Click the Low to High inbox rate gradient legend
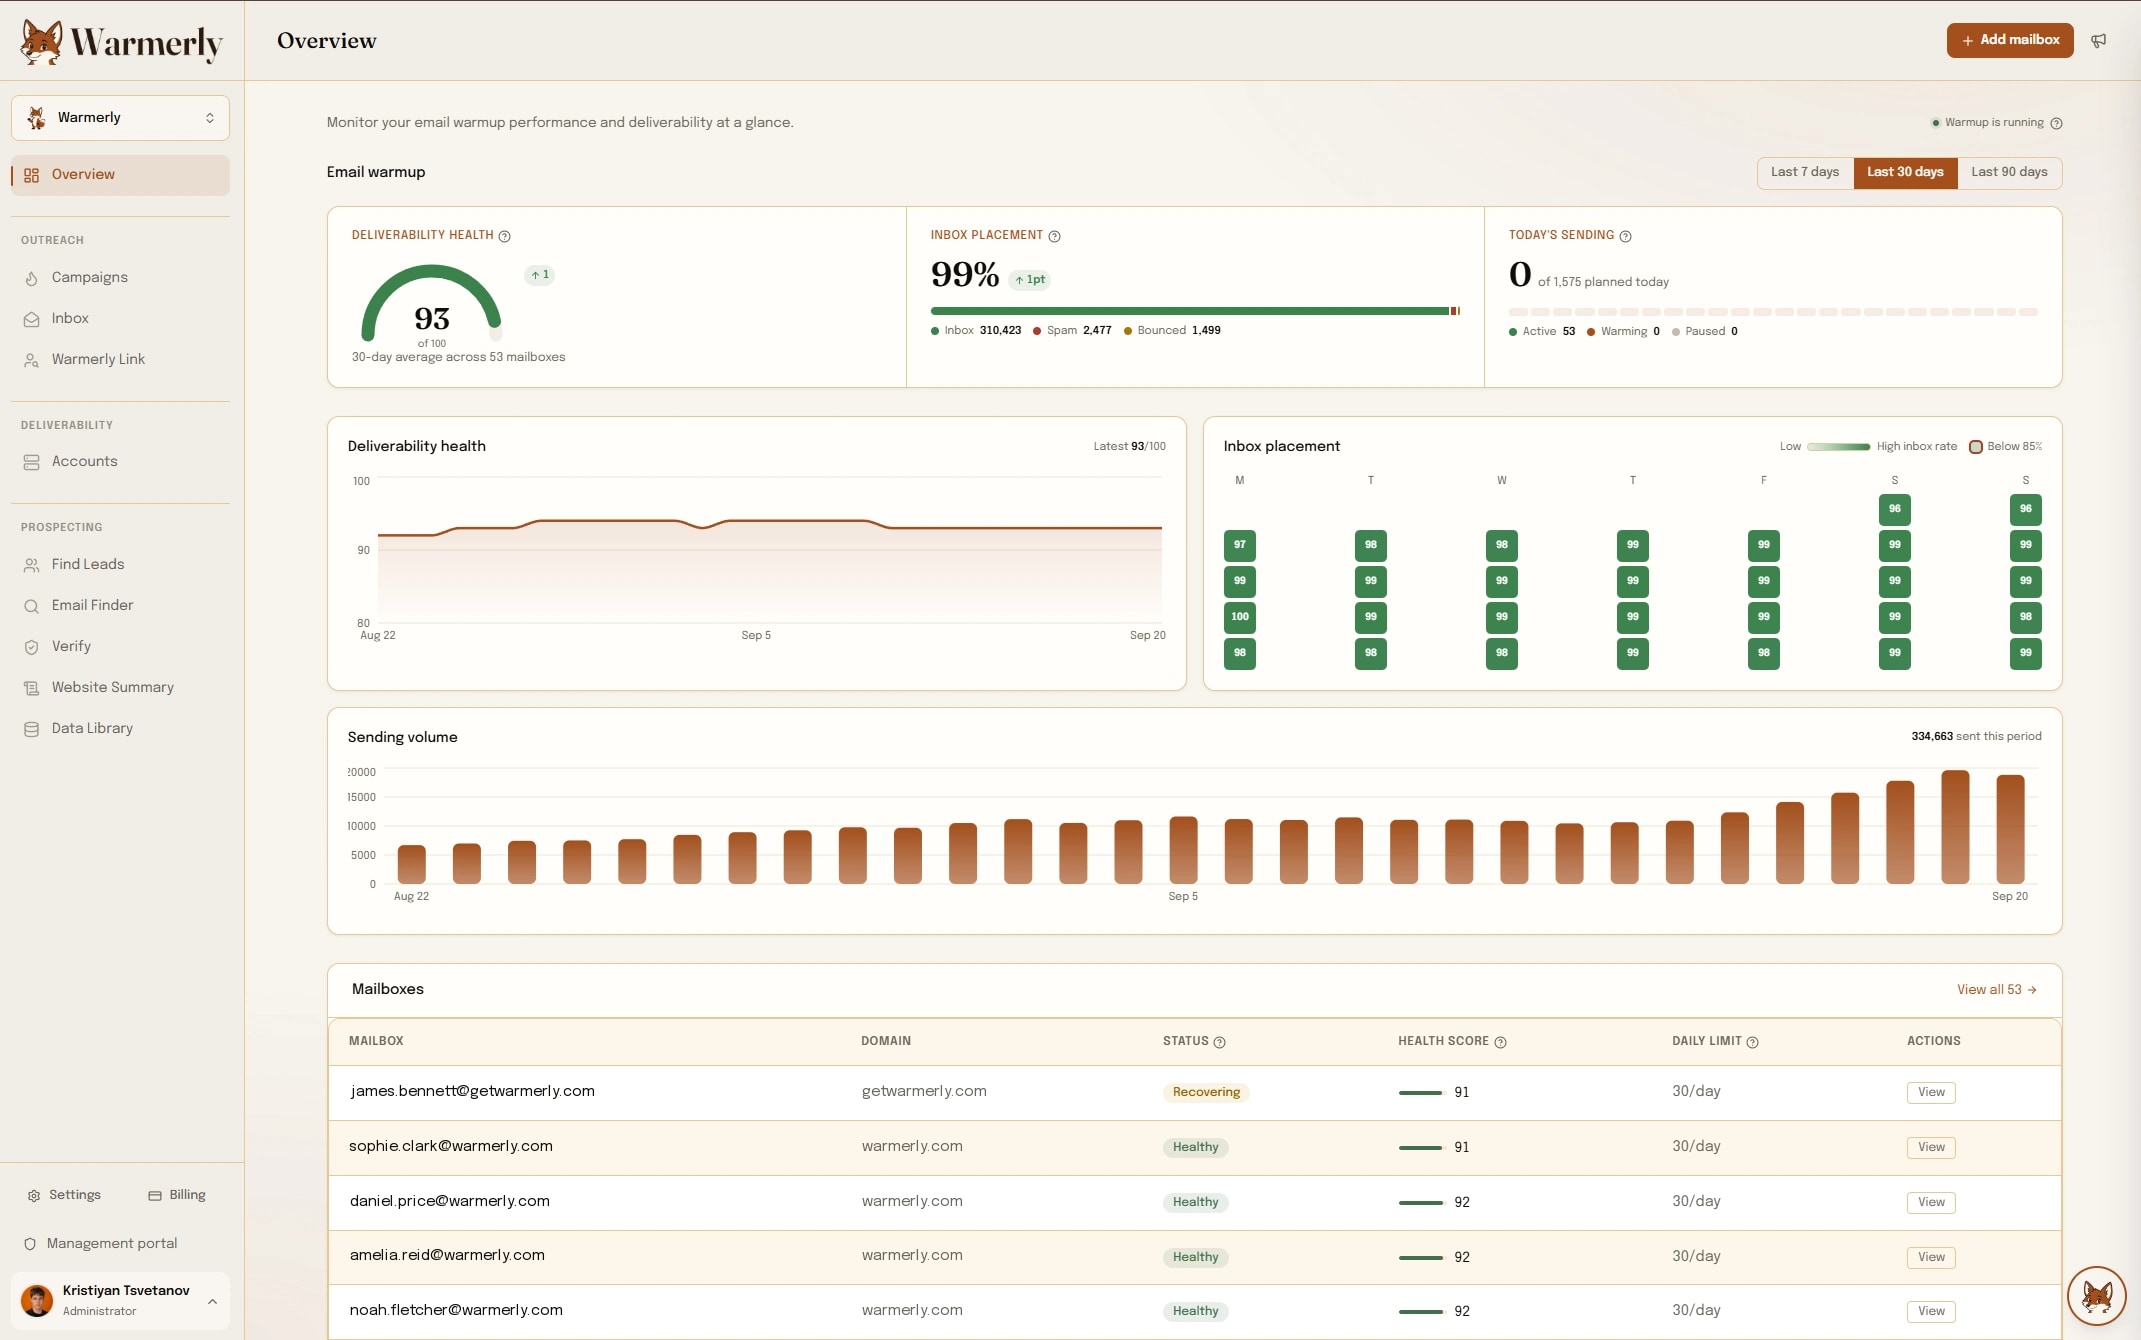This screenshot has height=1340, width=2141. 1838,447
